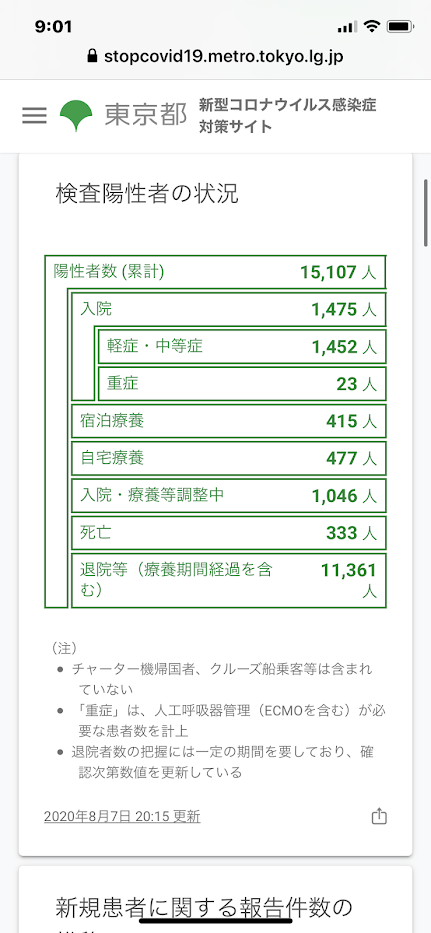Tap the 軽症・中等症 1,452人 cell
The height and width of the screenshot is (933, 431).
pos(242,346)
